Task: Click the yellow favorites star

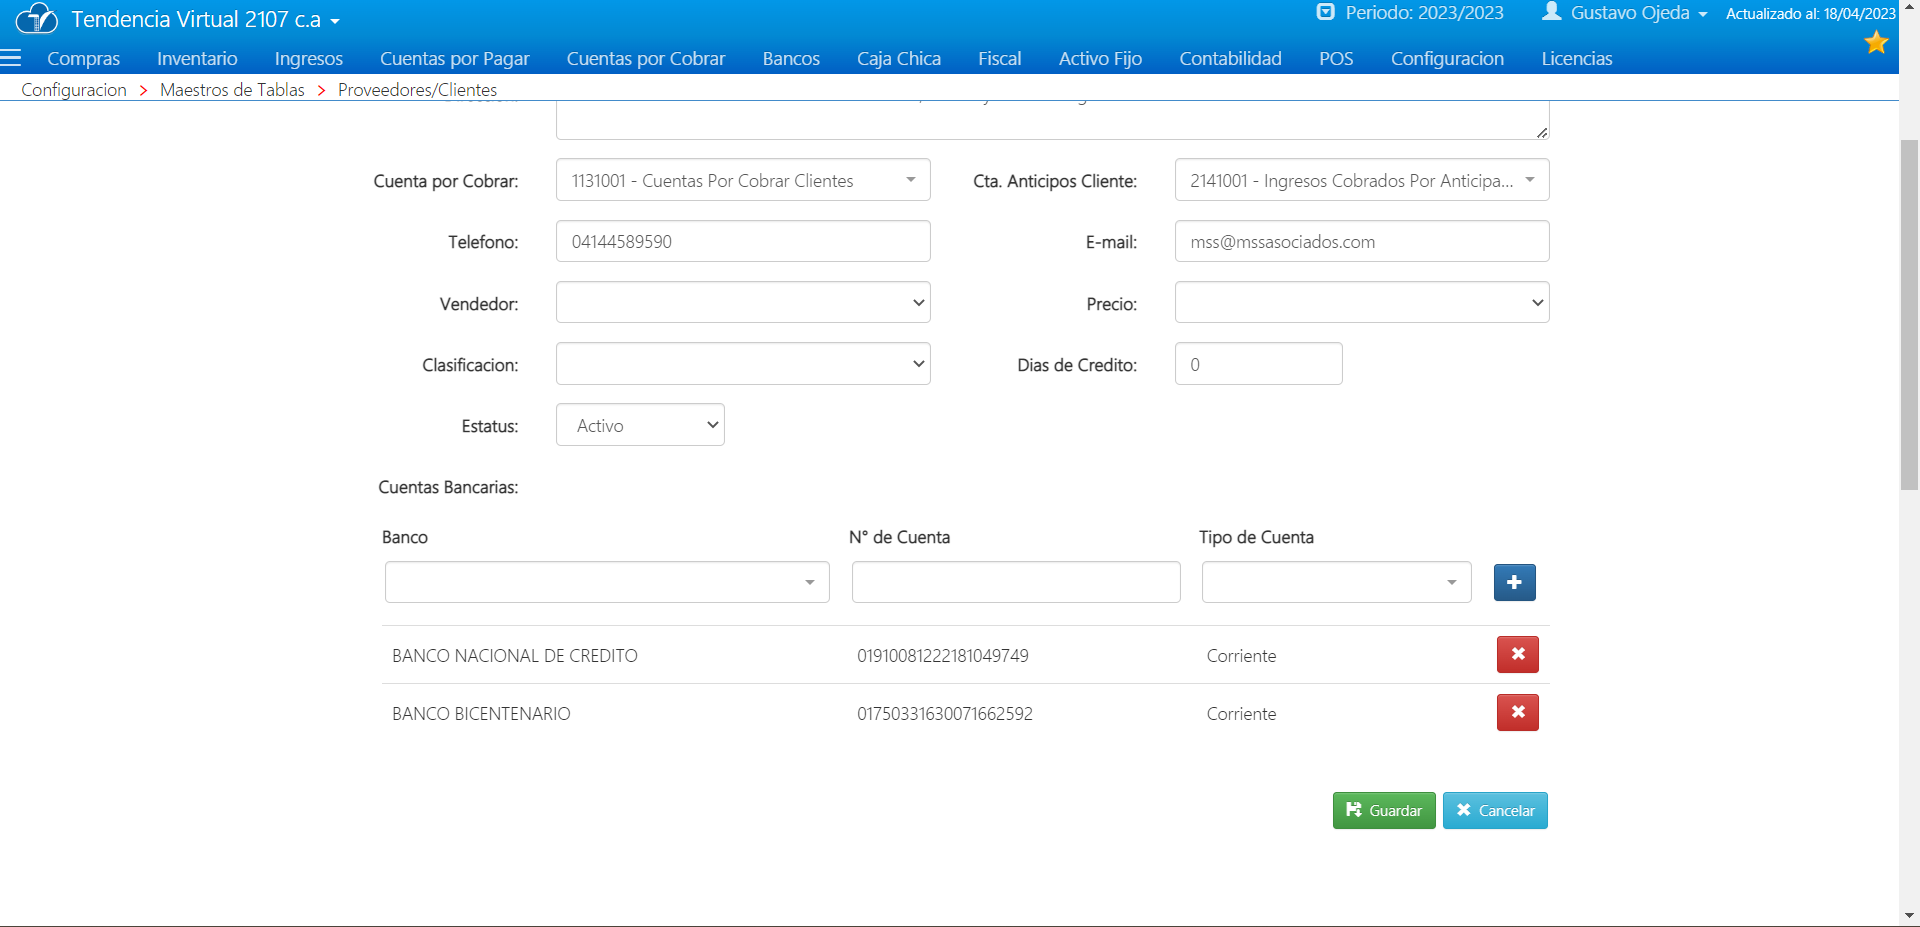Action: coord(1876,42)
